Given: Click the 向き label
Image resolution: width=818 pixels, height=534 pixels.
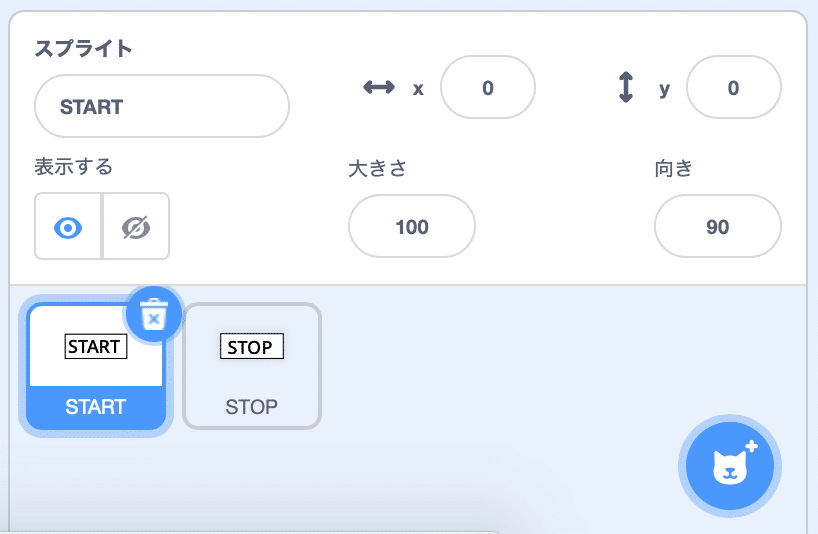Looking at the screenshot, I should tap(673, 168).
